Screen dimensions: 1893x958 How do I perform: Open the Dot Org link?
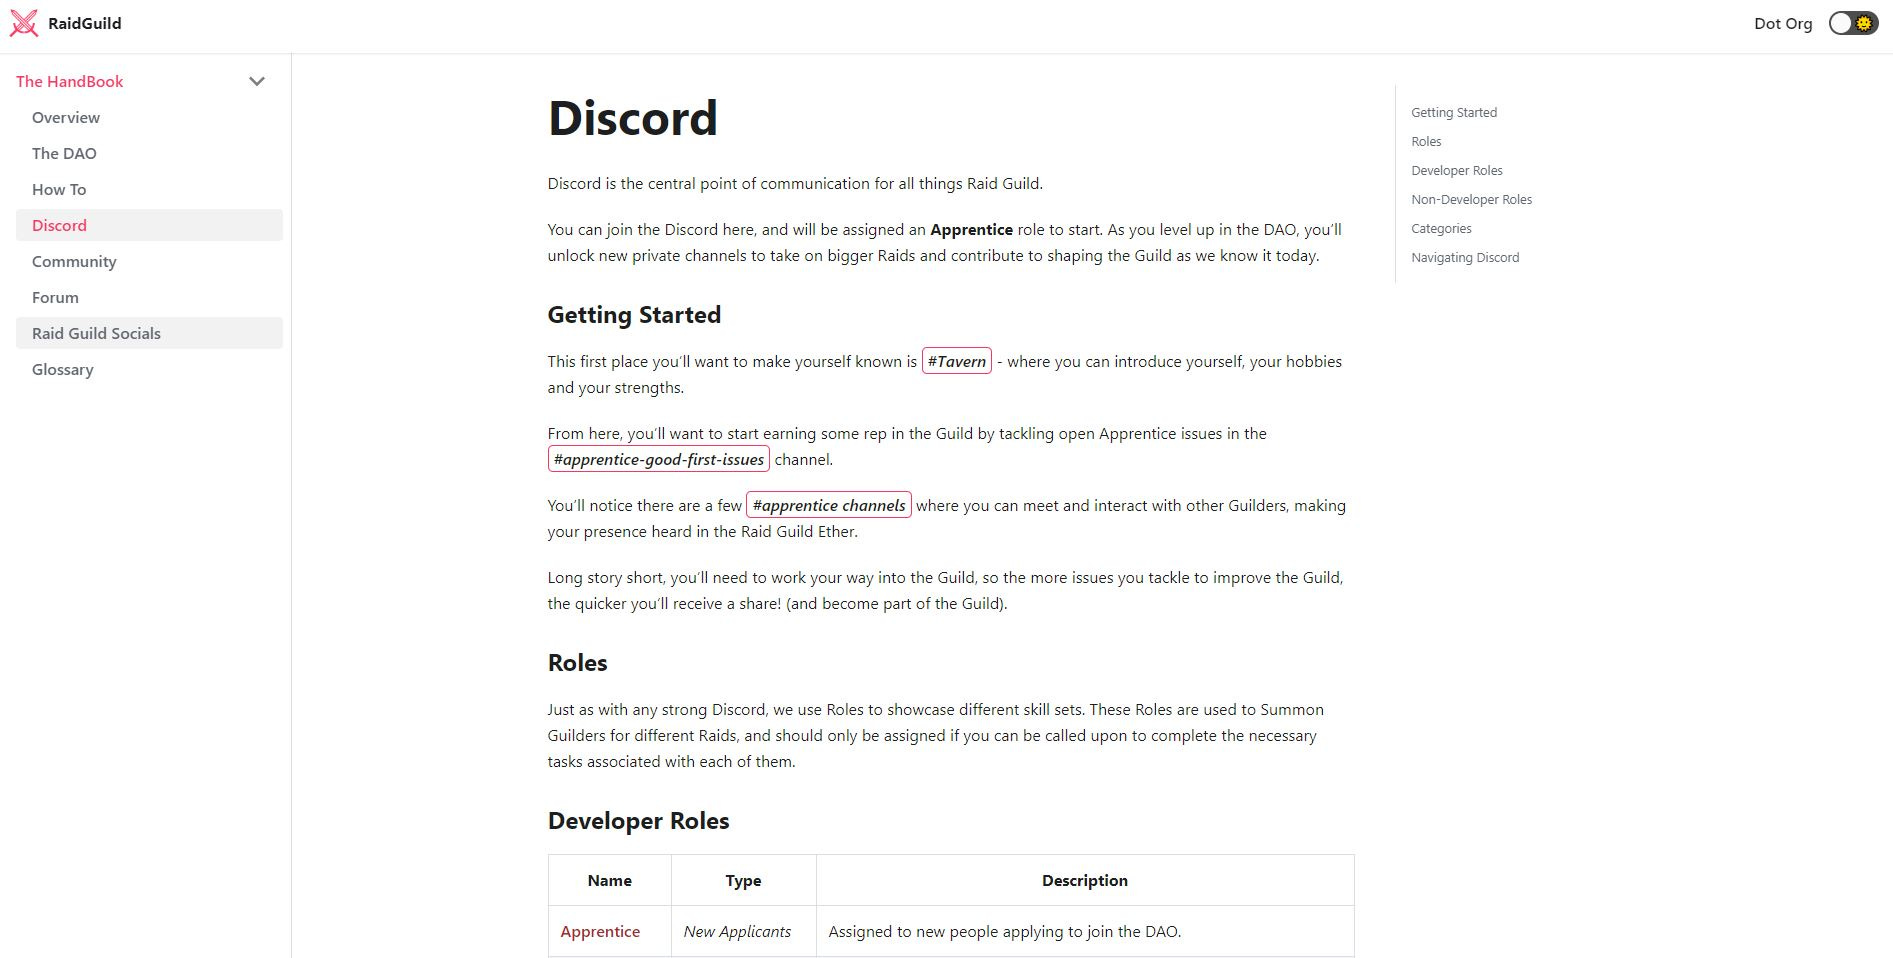pos(1783,23)
